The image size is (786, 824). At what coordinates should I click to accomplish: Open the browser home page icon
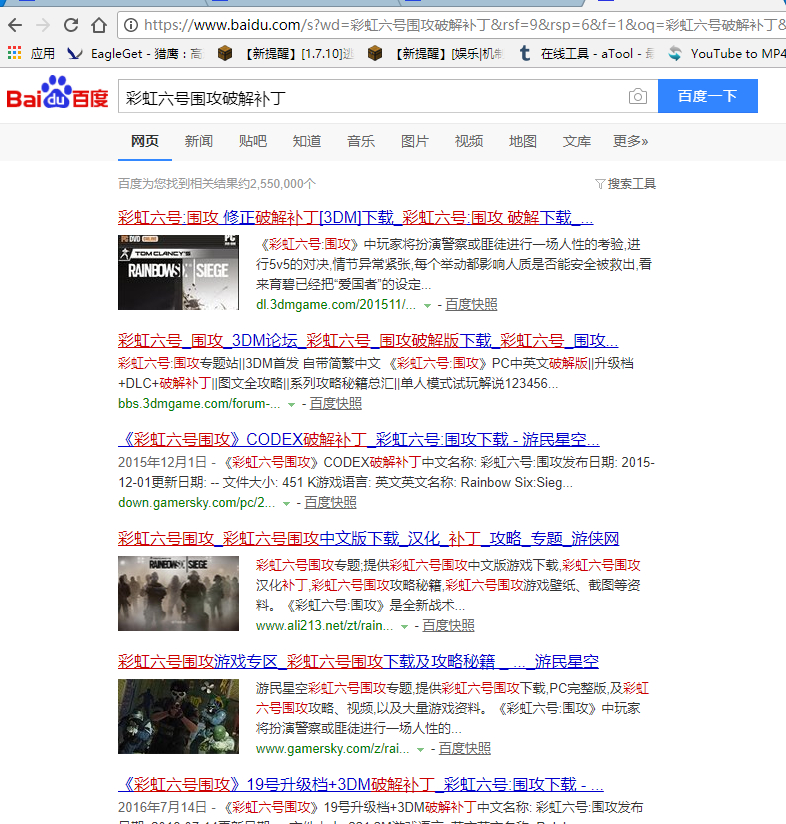[99, 25]
